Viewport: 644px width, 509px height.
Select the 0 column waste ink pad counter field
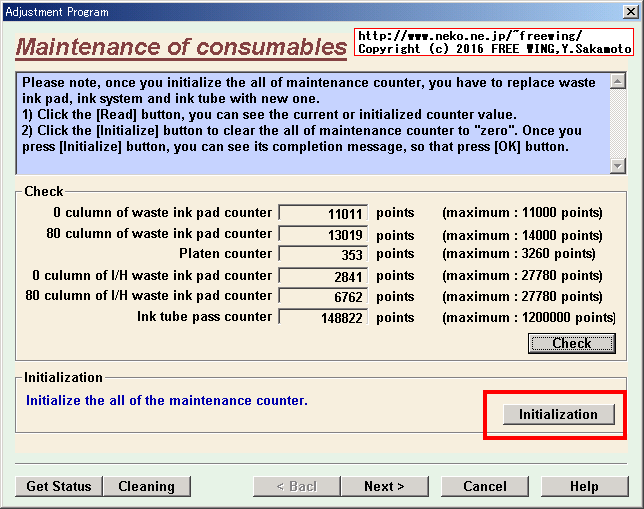(323, 213)
